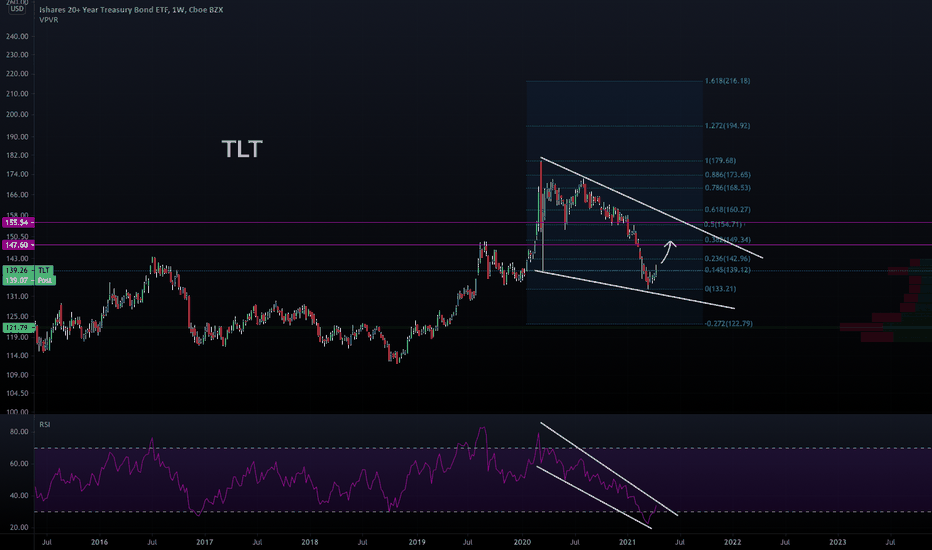Click 2019 on the time axis
The height and width of the screenshot is (550, 932).
417,542
